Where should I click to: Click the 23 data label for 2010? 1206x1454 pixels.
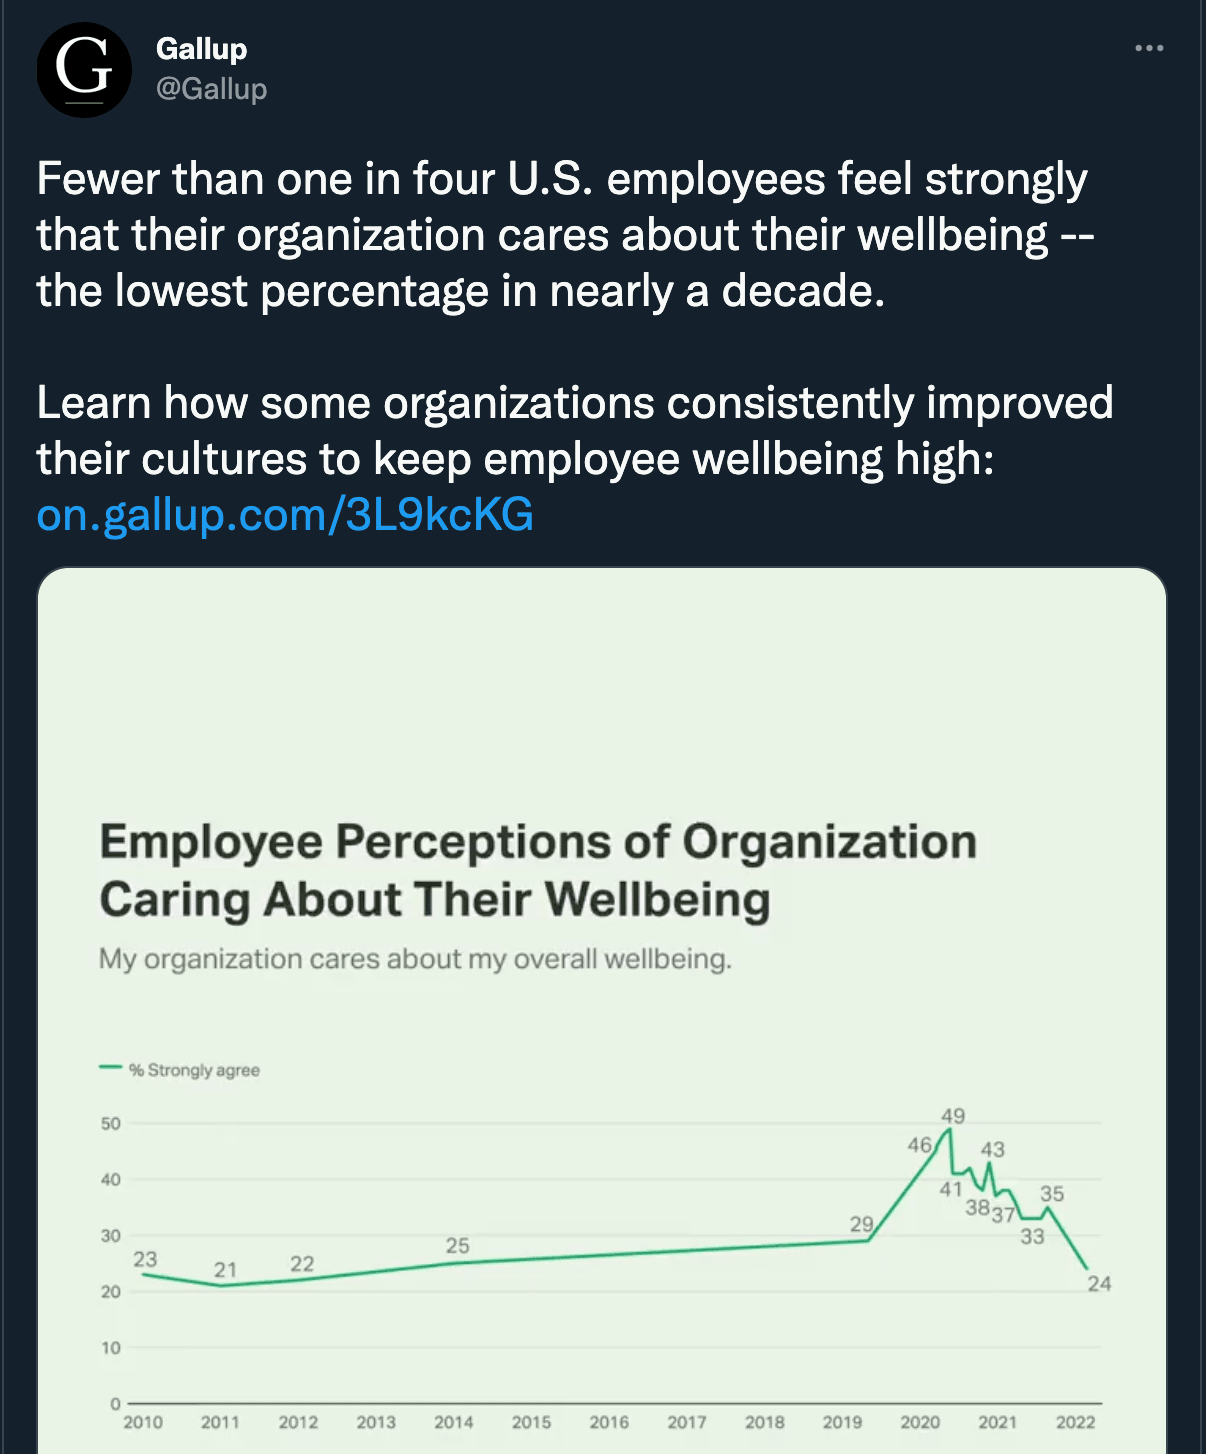point(145,1259)
